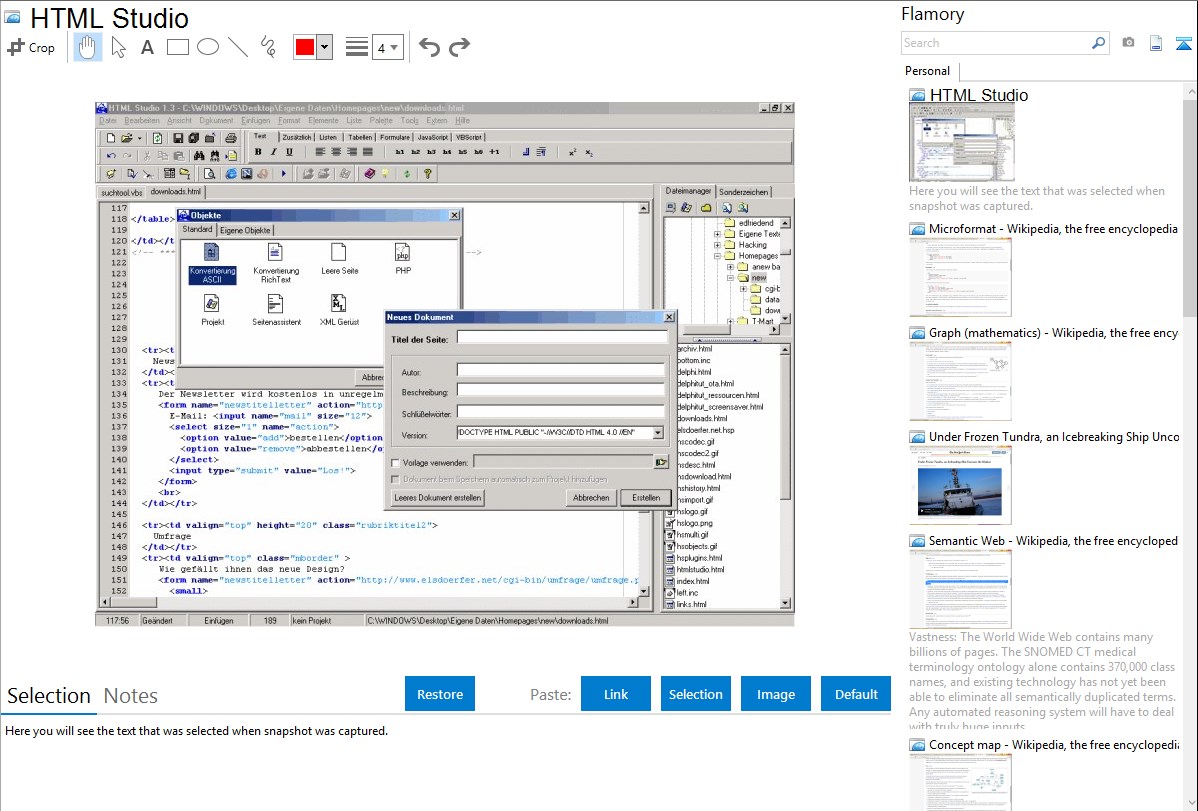Screen dimensions: 1198x811
Task: Open the HTML Studio snapshot thumbnail
Action: pos(962,143)
